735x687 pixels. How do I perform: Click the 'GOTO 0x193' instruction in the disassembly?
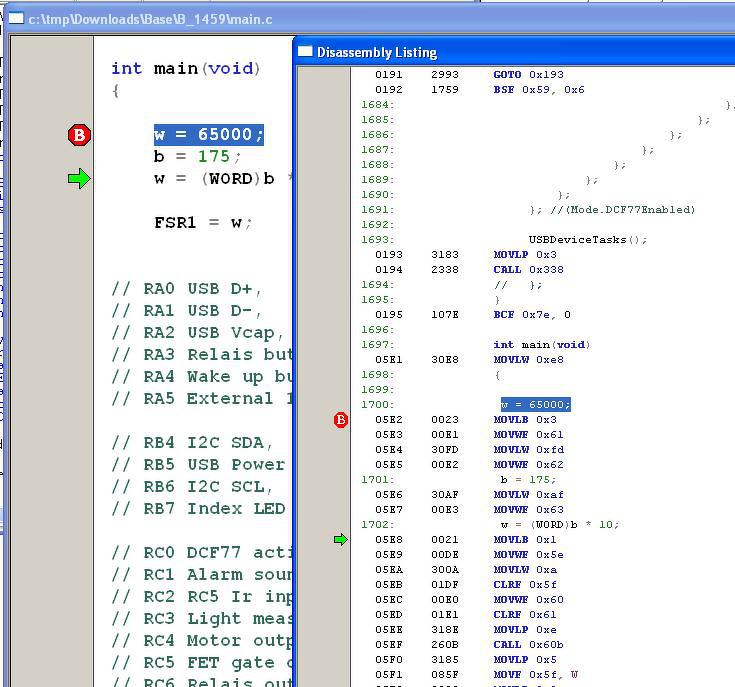click(528, 75)
